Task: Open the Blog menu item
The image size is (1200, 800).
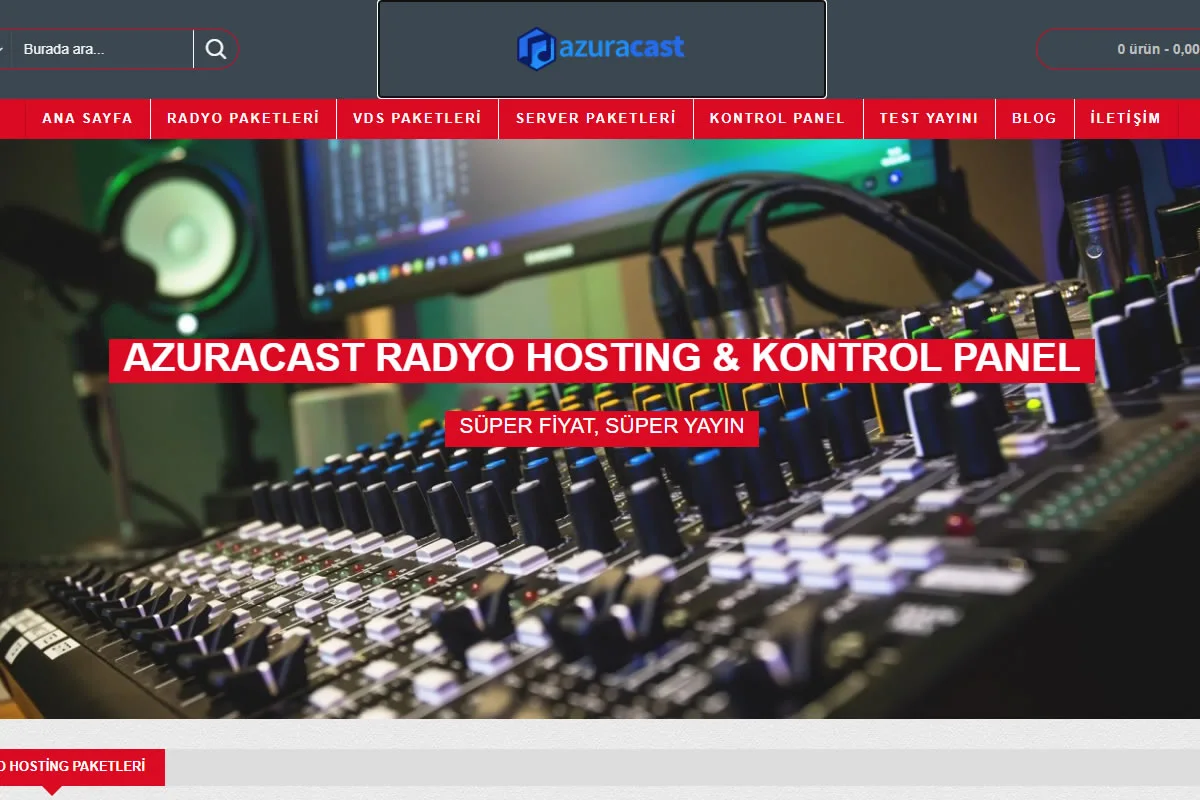Action: (x=1034, y=118)
